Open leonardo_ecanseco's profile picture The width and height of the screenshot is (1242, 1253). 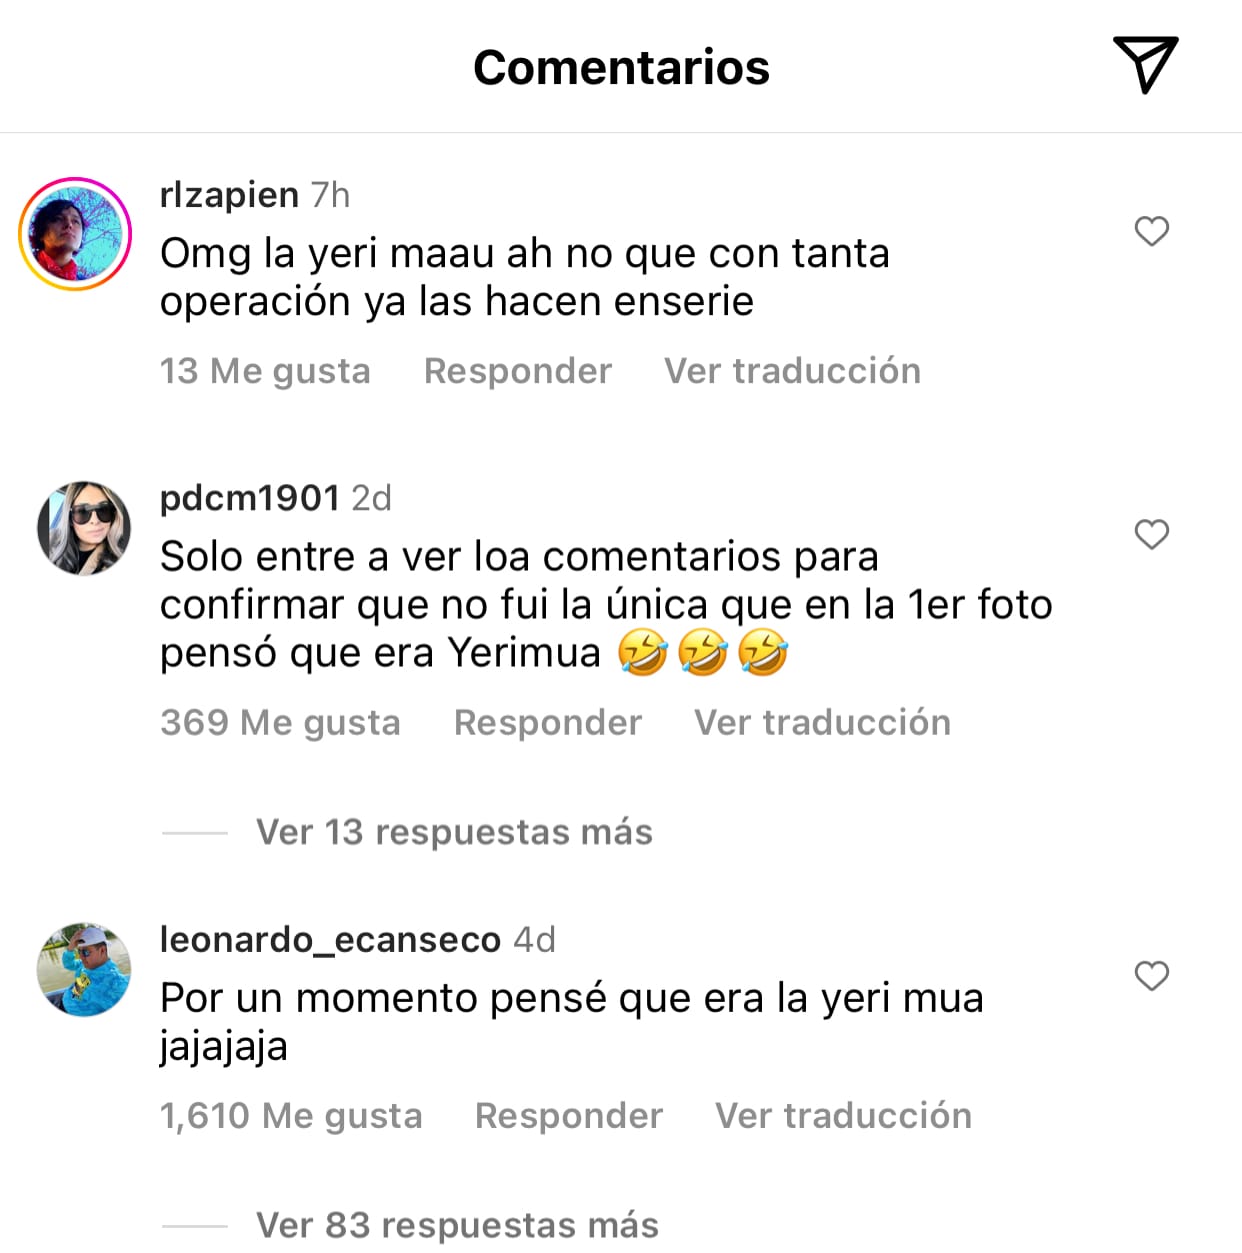coord(84,970)
